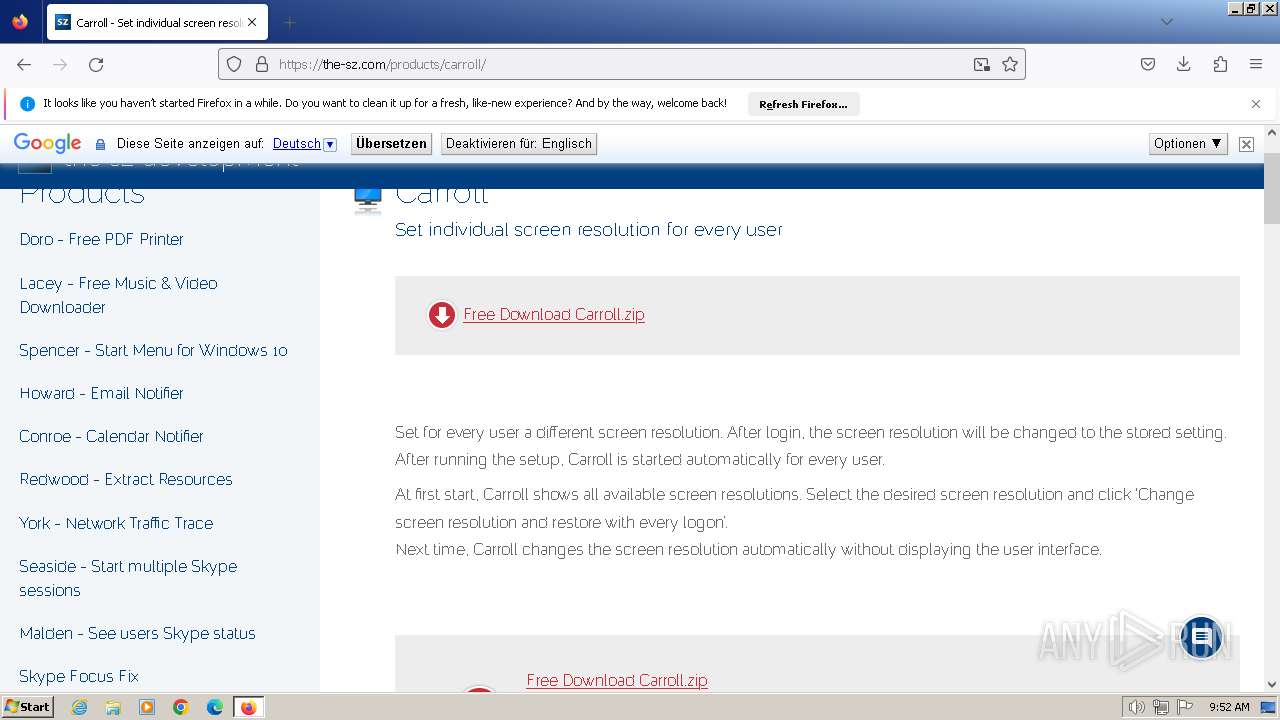Open File Explorer from taskbar

pyautogui.click(x=113, y=707)
